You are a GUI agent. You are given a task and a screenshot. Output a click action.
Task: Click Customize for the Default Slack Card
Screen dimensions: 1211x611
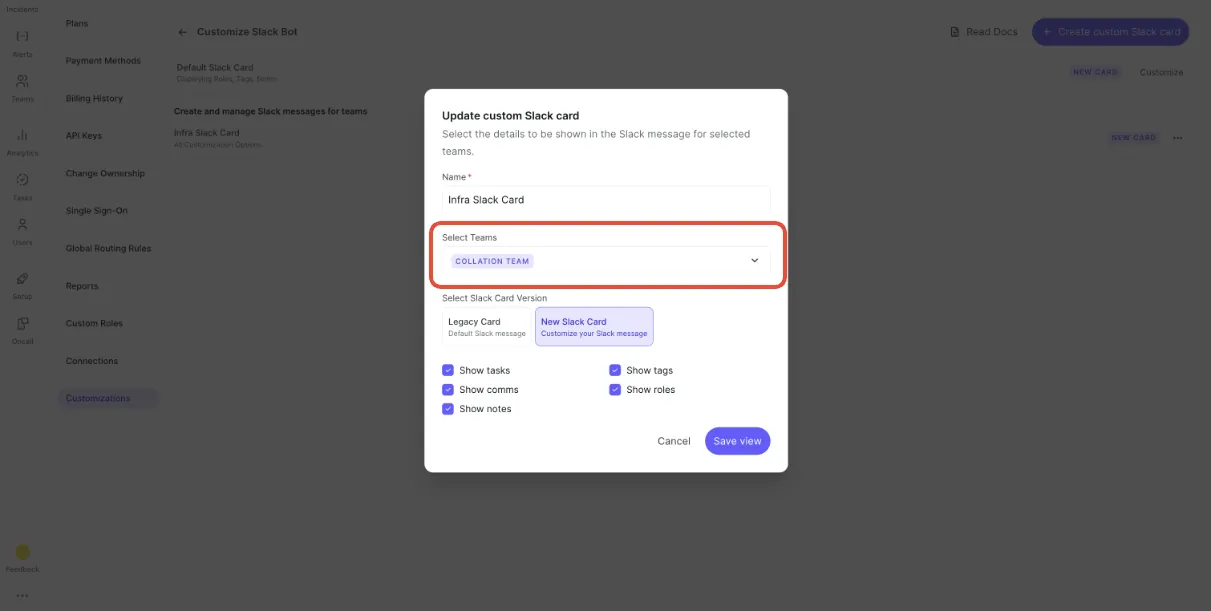(x=1161, y=72)
